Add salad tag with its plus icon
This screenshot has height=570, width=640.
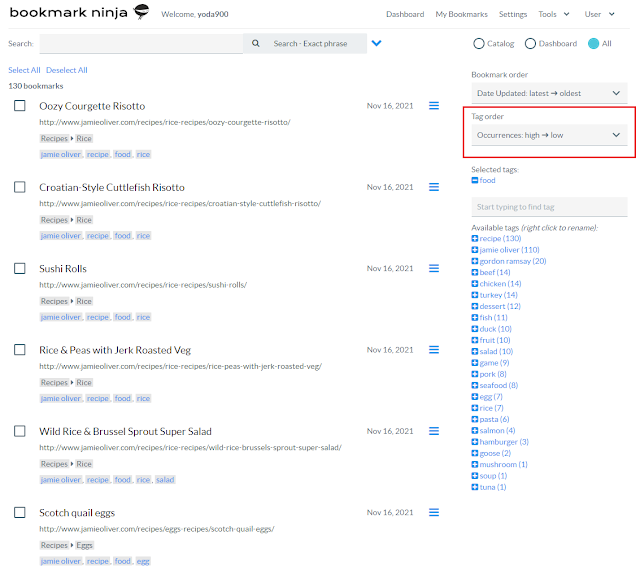[475, 351]
